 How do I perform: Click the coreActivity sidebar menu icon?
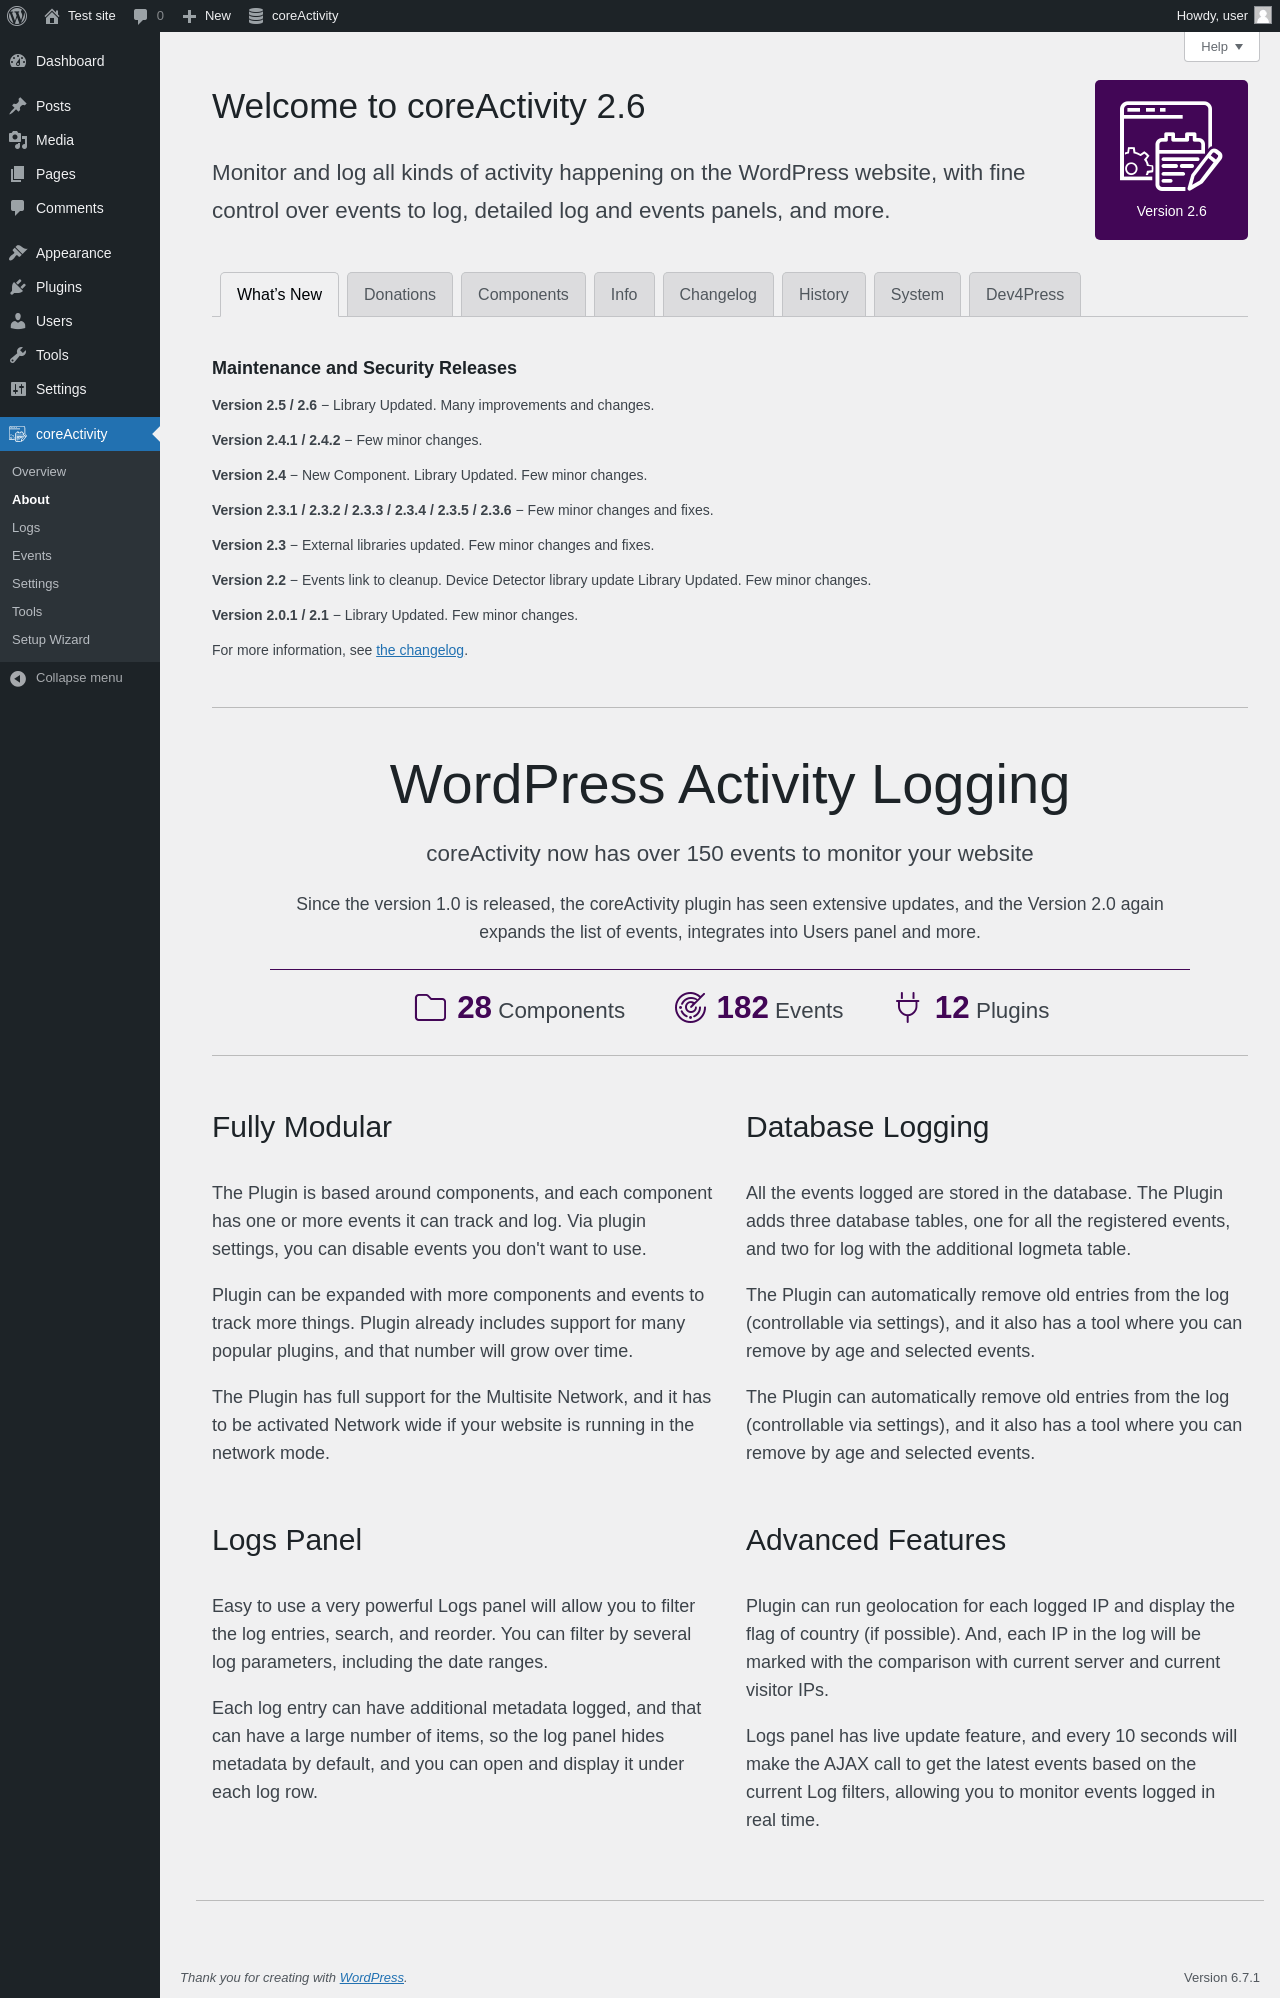18,434
